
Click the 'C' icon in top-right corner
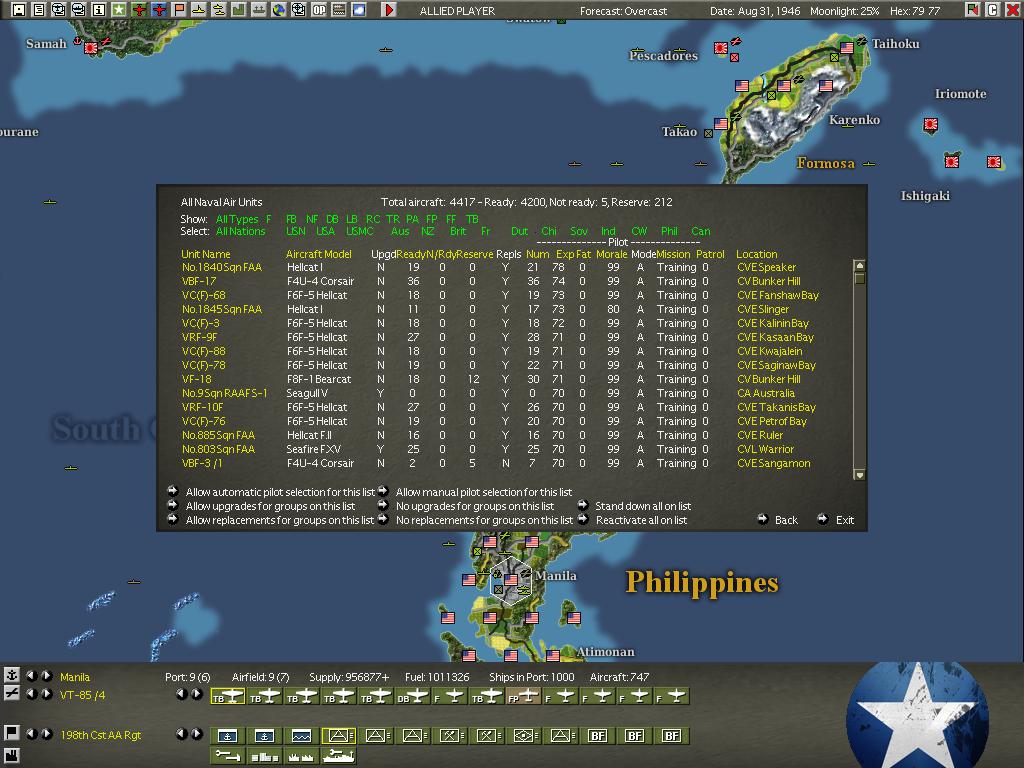pyautogui.click(x=993, y=9)
